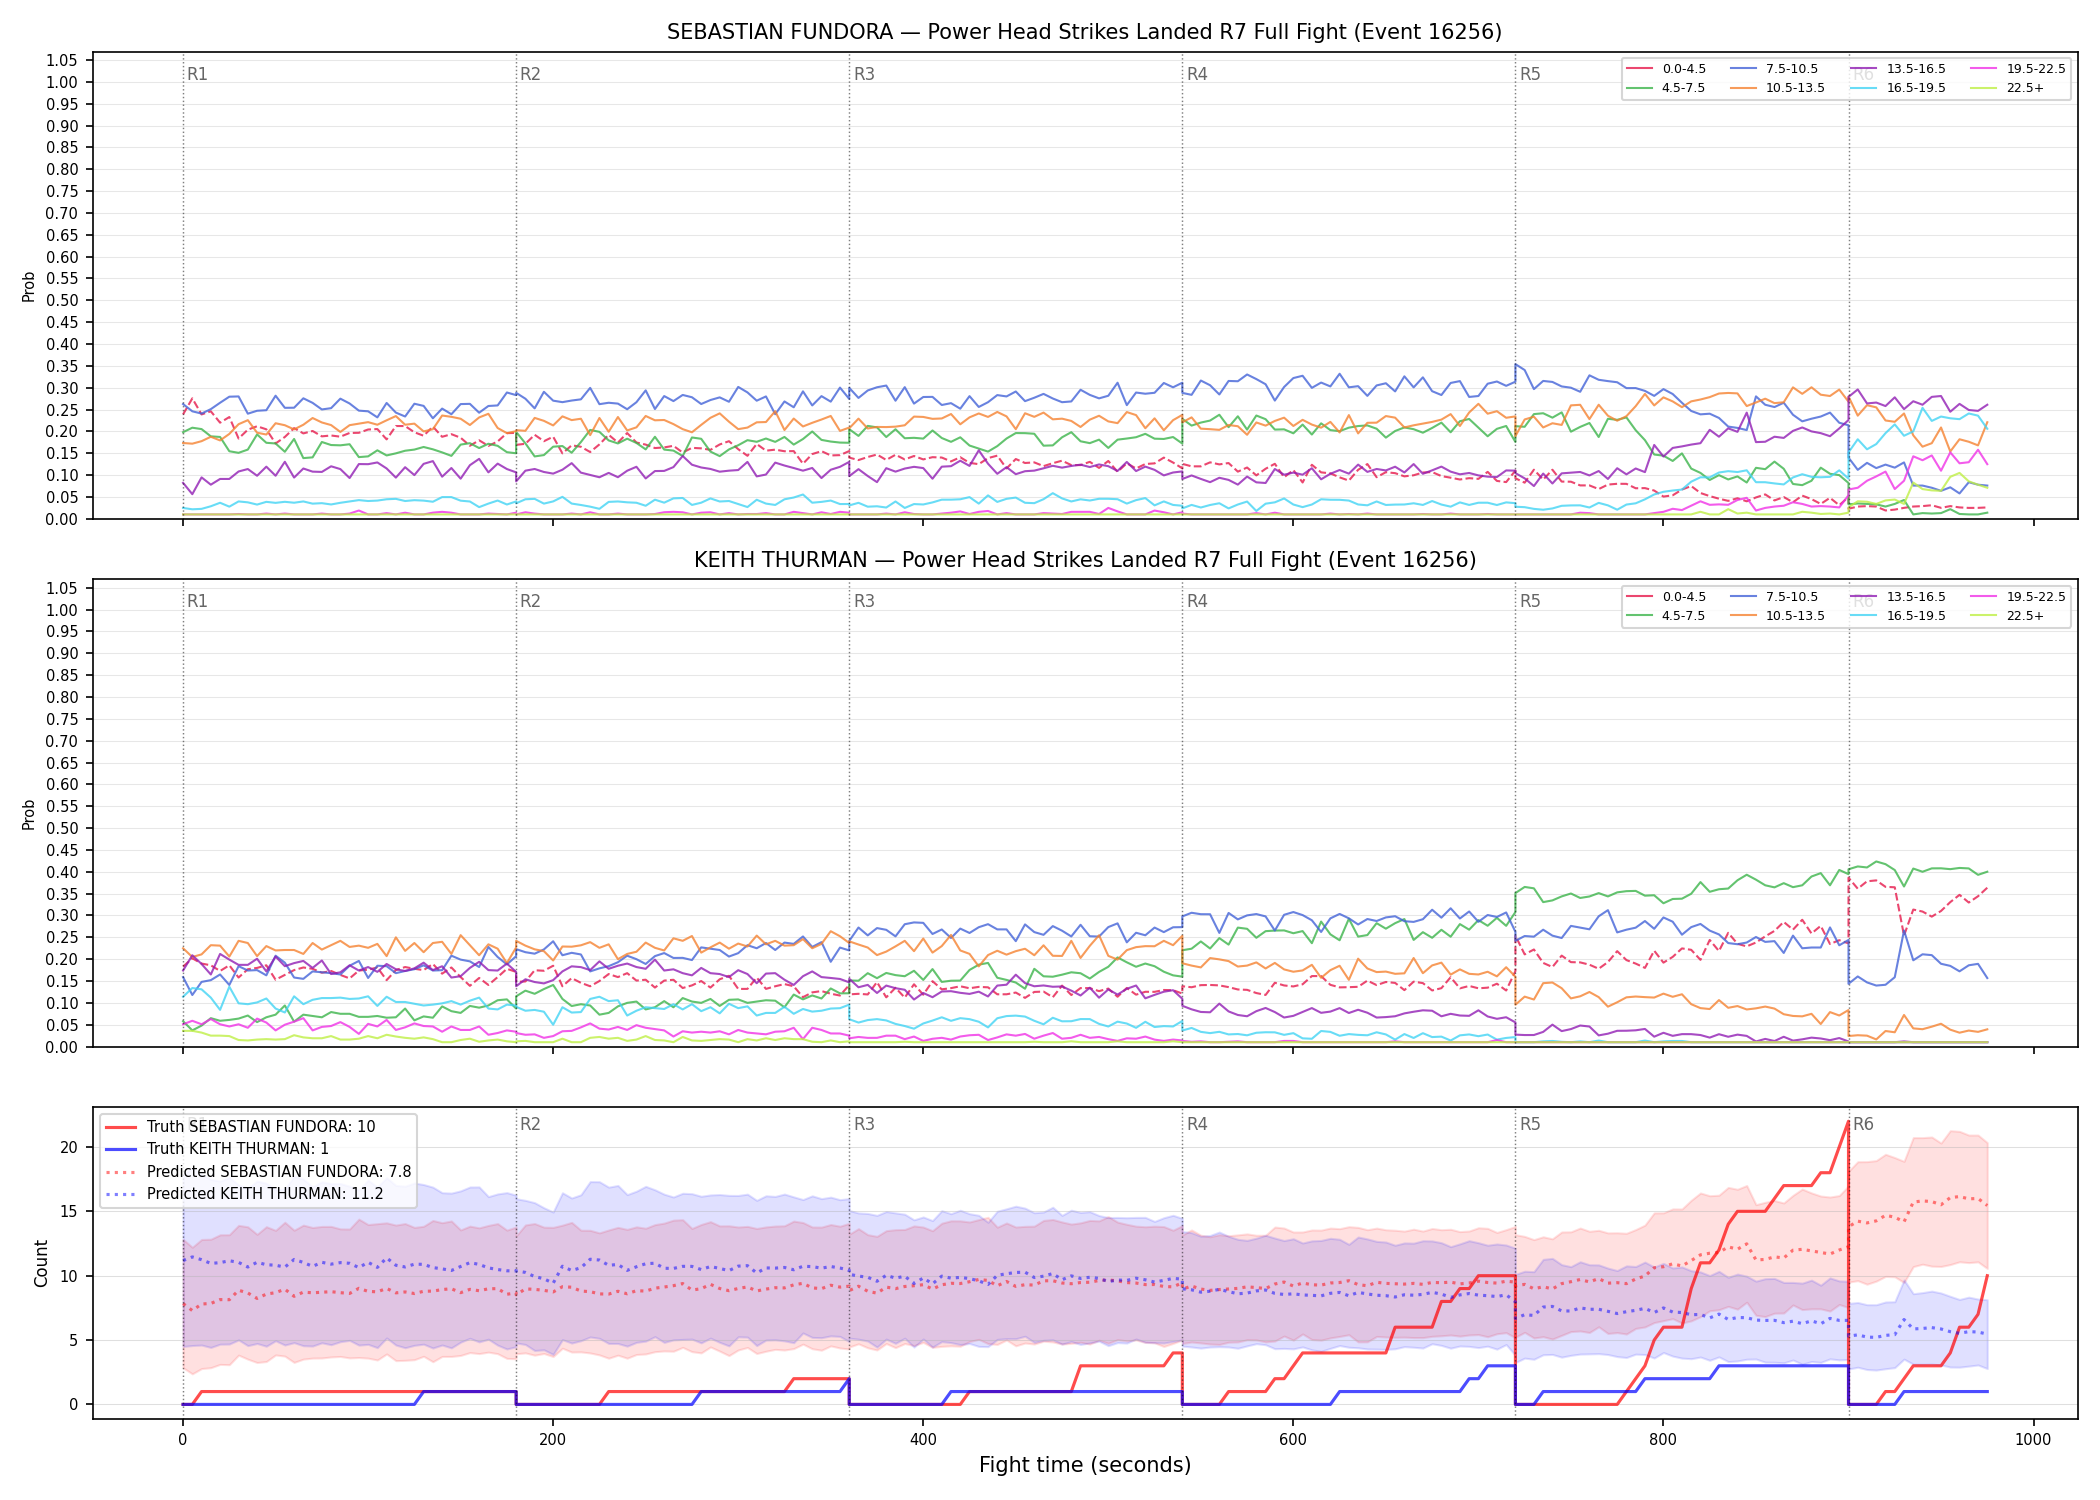Viewport: 2100px width, 1500px height.
Task: Select the 10.5-13.5 legend entry in Fundora chart
Action: (x=1777, y=88)
